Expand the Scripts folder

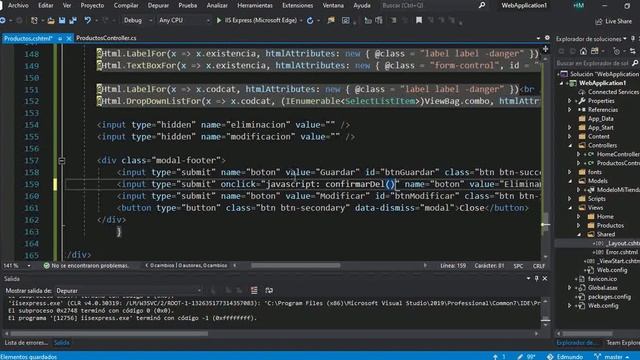click(570, 199)
